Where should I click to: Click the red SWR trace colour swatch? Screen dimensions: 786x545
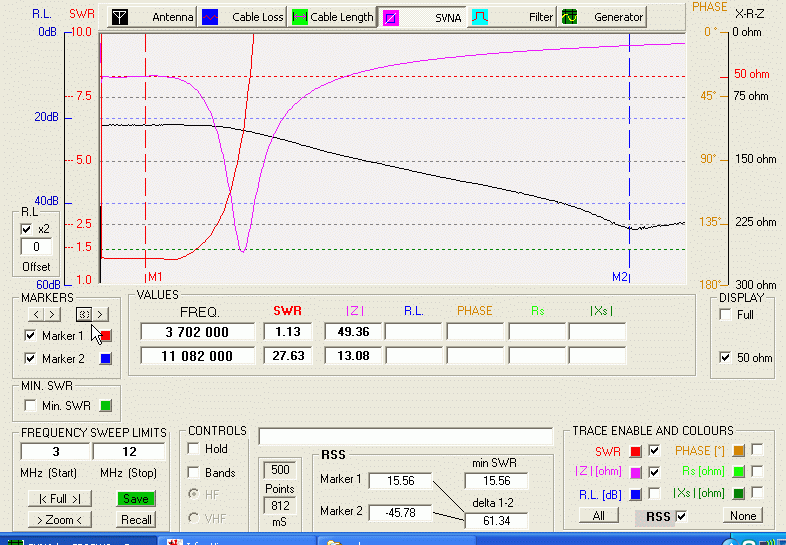click(x=636, y=450)
